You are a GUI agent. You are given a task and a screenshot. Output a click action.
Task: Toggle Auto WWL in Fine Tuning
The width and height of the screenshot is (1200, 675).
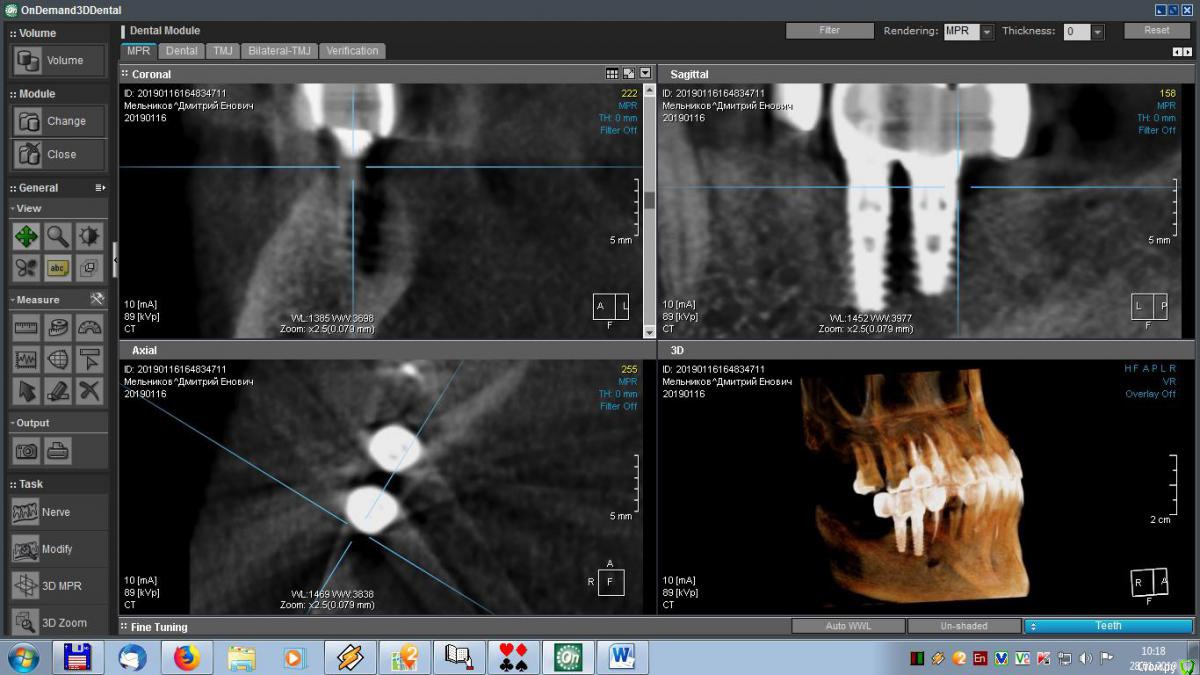pyautogui.click(x=848, y=626)
